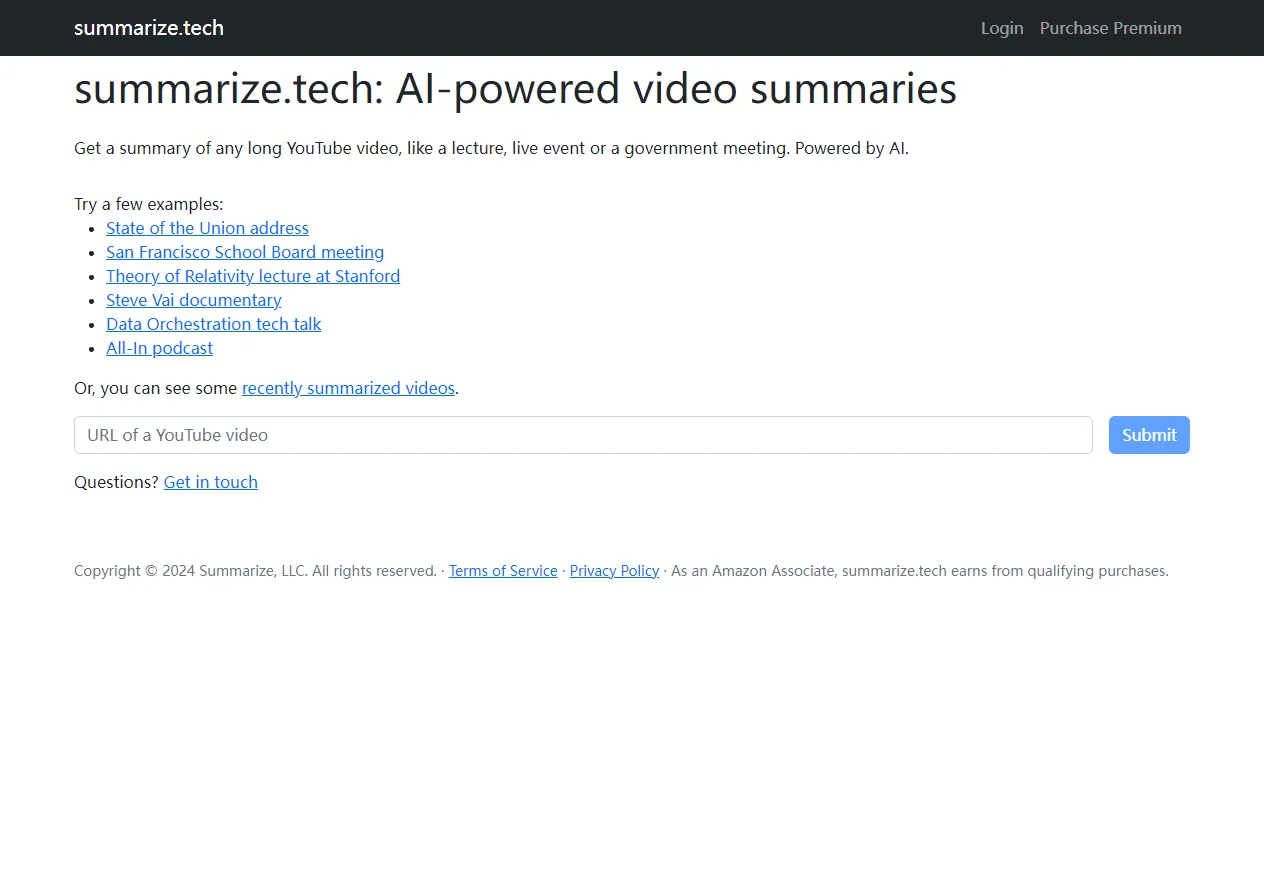The image size is (1264, 887).
Task: Click the Amazon Associate disclosure text
Action: (919, 571)
